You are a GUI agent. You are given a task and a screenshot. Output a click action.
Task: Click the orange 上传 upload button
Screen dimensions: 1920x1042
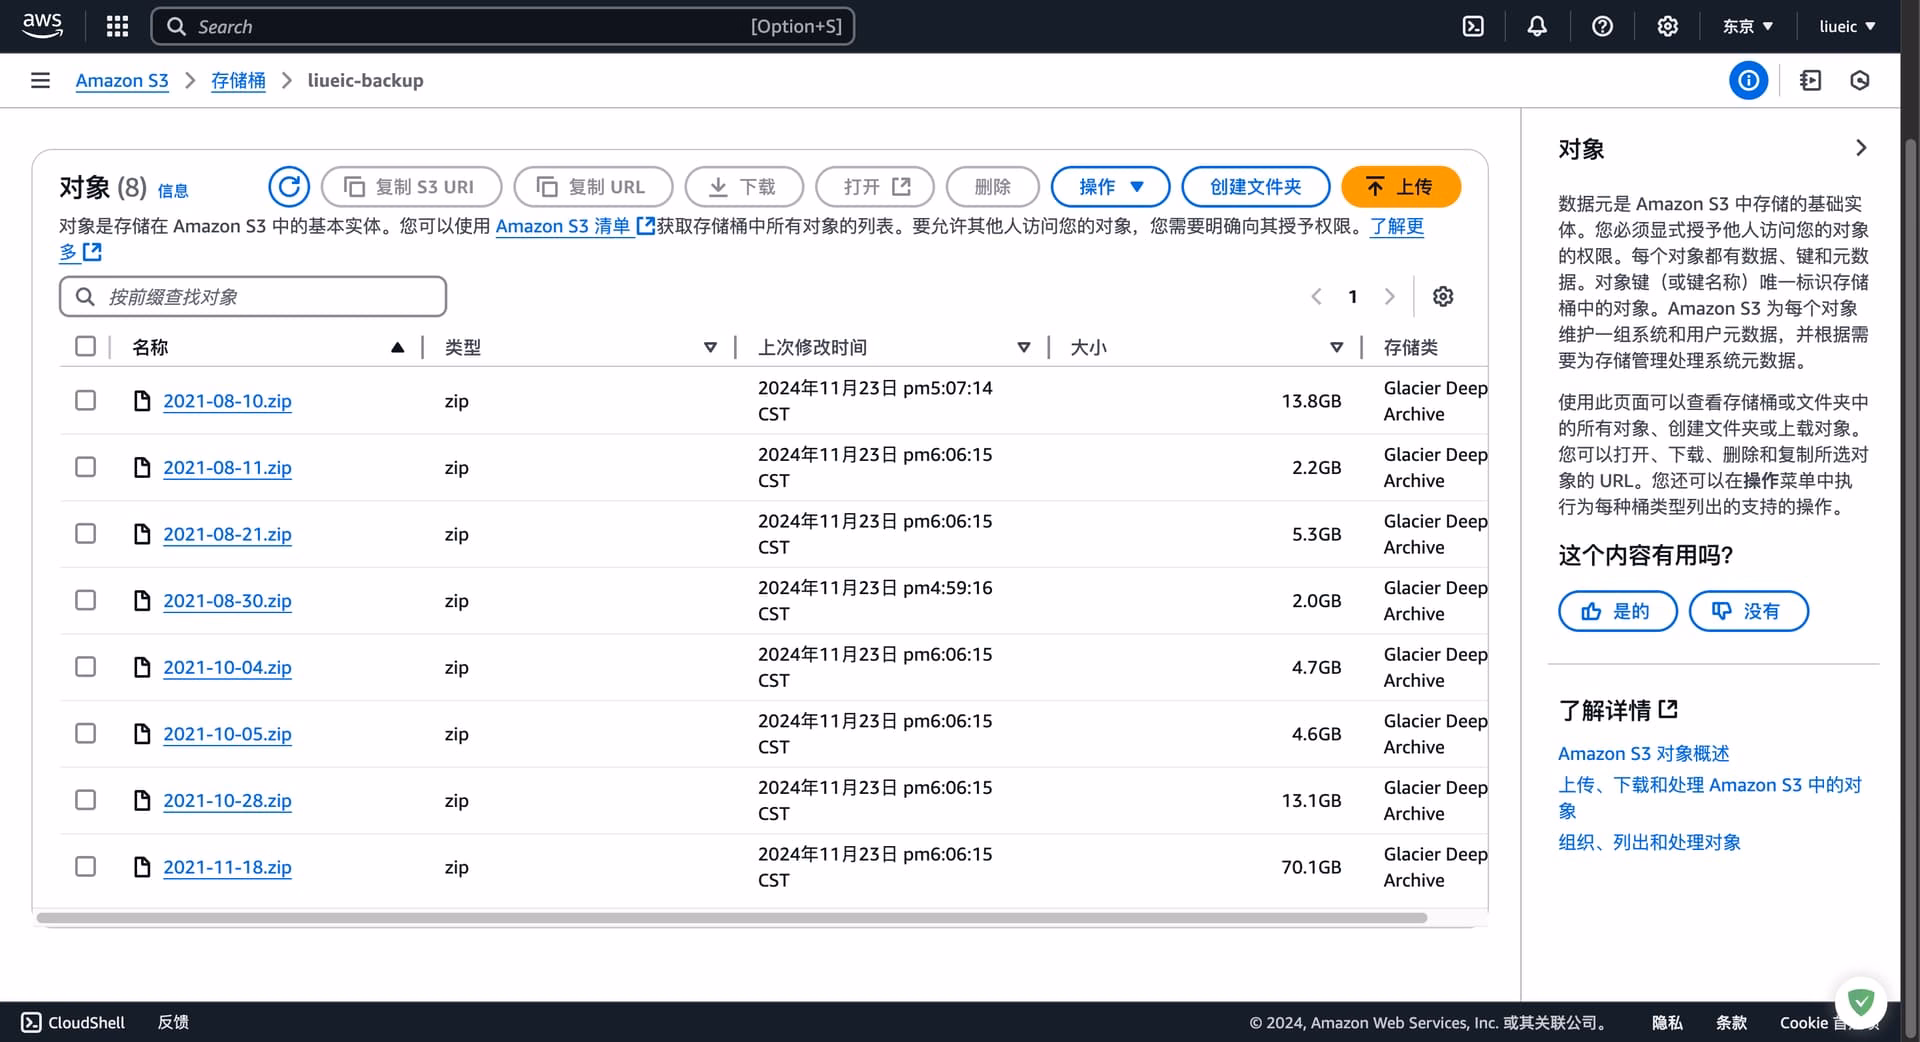tap(1401, 186)
